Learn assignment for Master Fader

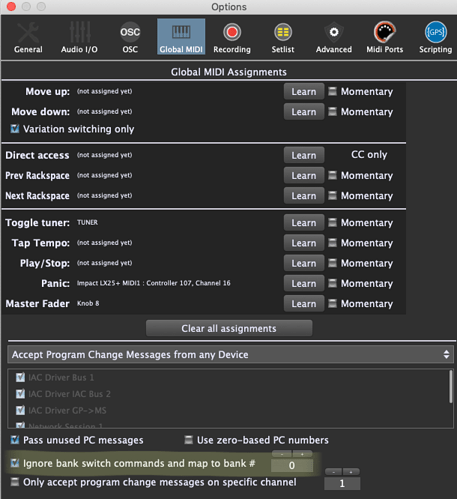304,304
